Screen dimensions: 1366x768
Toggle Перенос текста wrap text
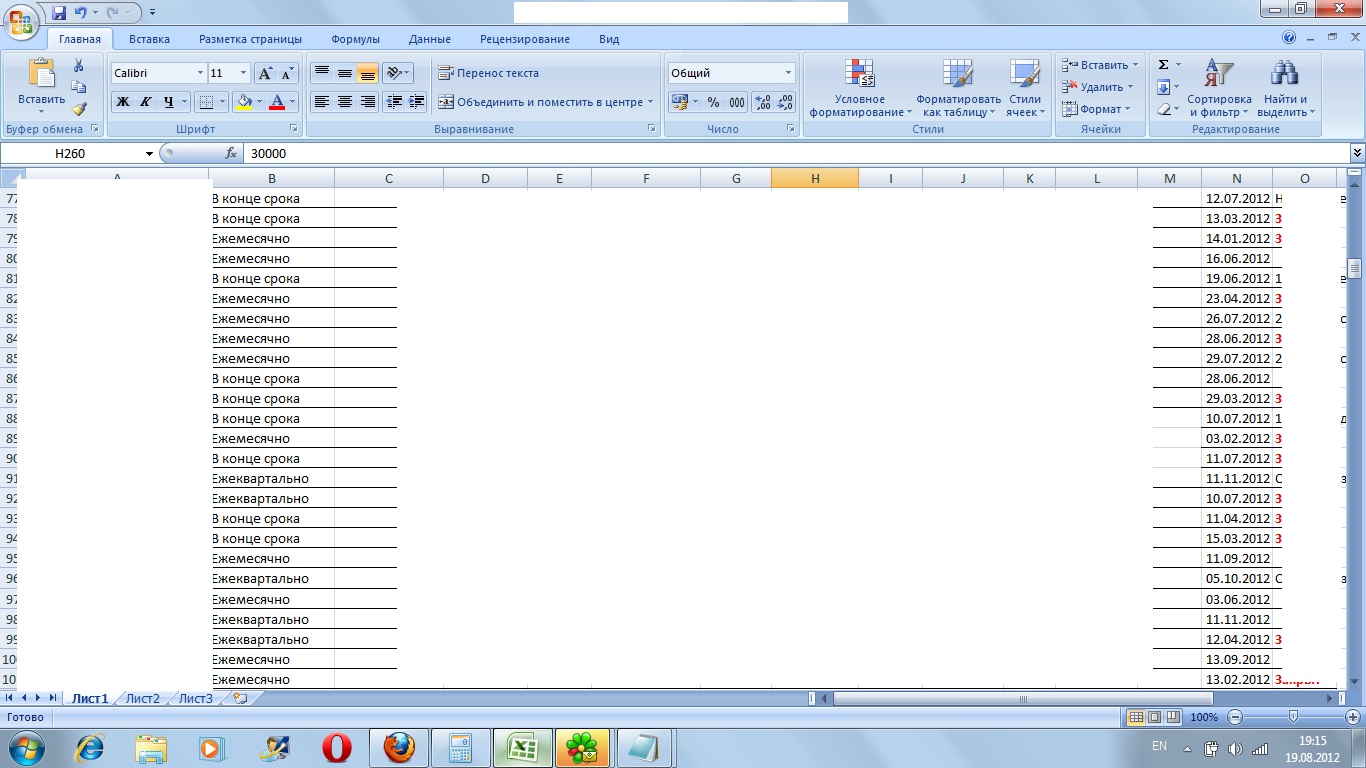coord(489,73)
